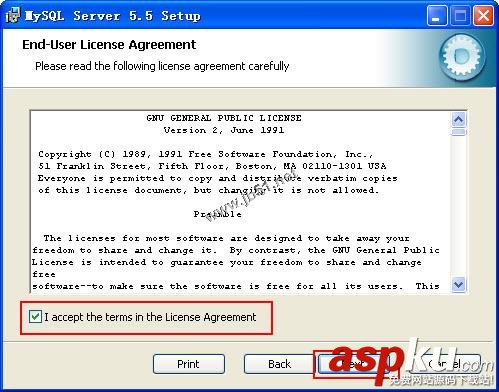Click the '51 Franklin Street' address line
The image size is (499, 392).
coord(212,166)
